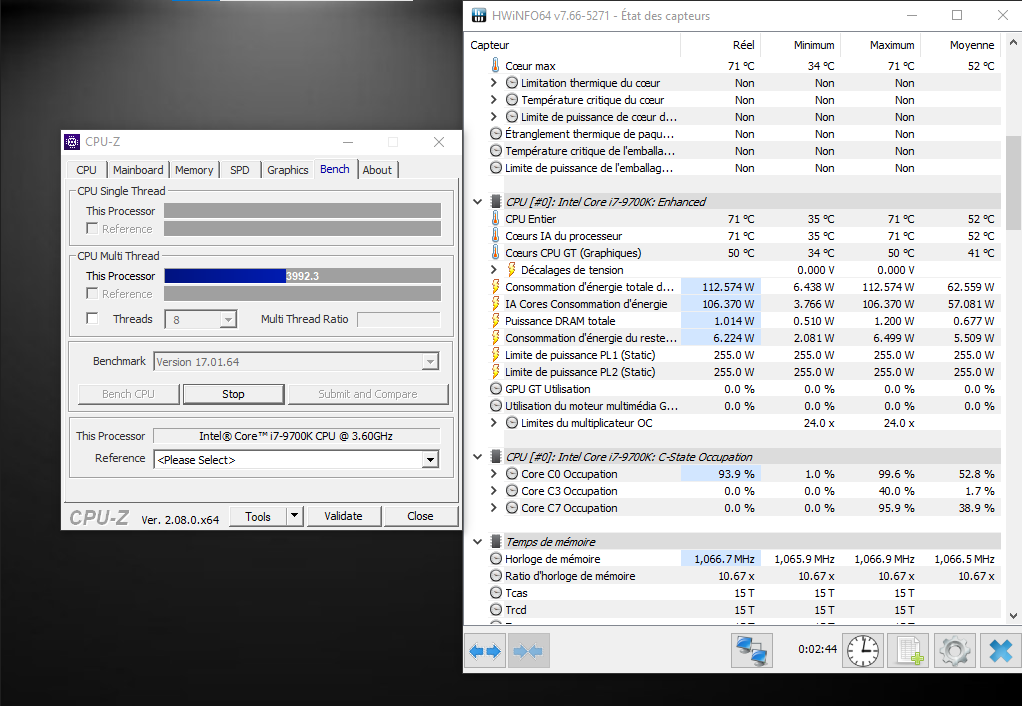Click the HWiNFO scrollbar down arrow
The height and width of the screenshot is (706, 1023).
click(1013, 615)
